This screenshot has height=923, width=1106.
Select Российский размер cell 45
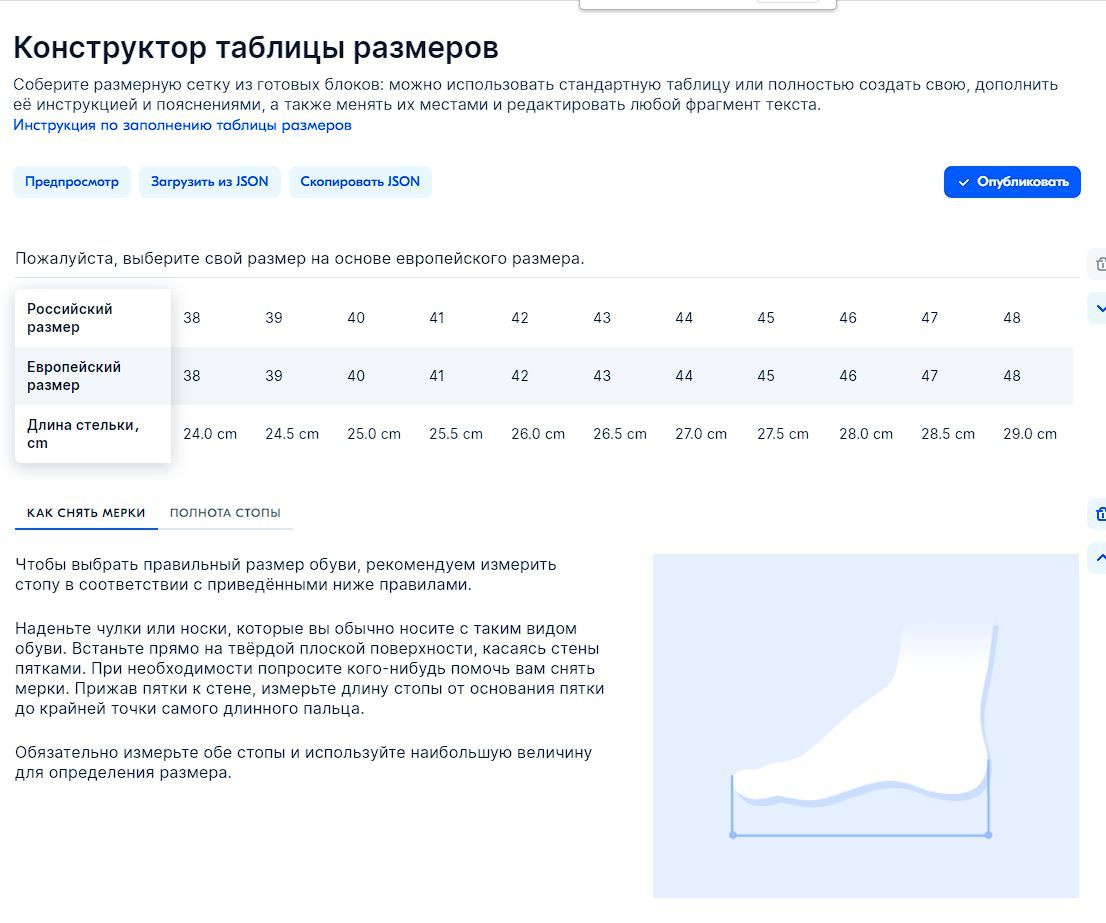[766, 318]
